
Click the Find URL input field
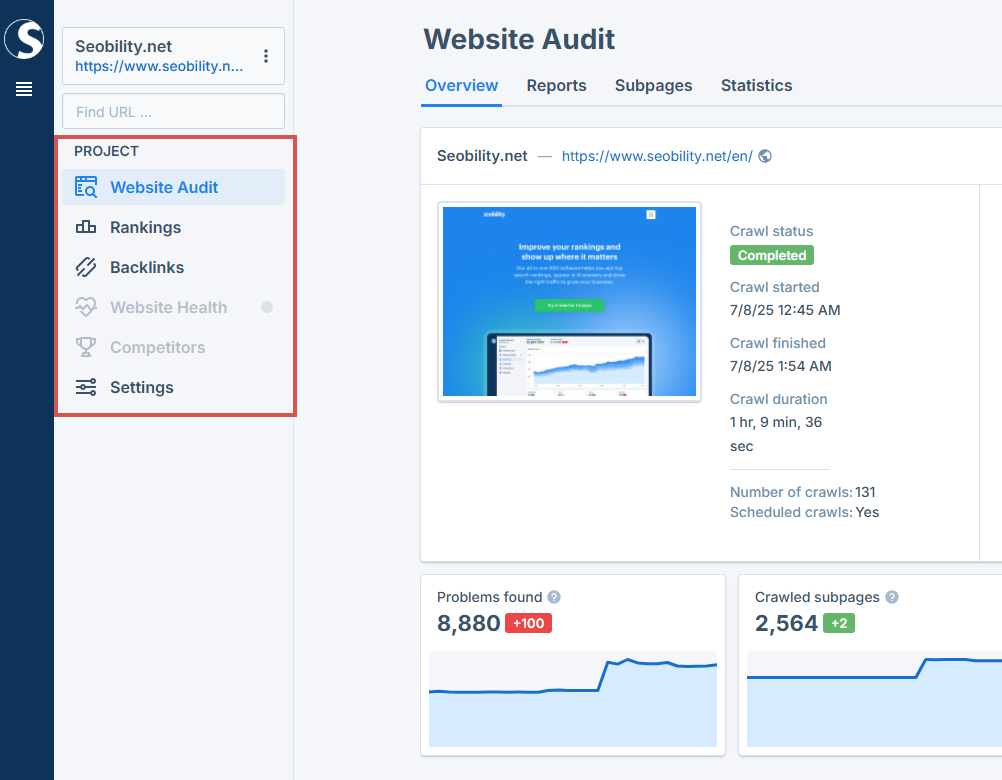173,111
